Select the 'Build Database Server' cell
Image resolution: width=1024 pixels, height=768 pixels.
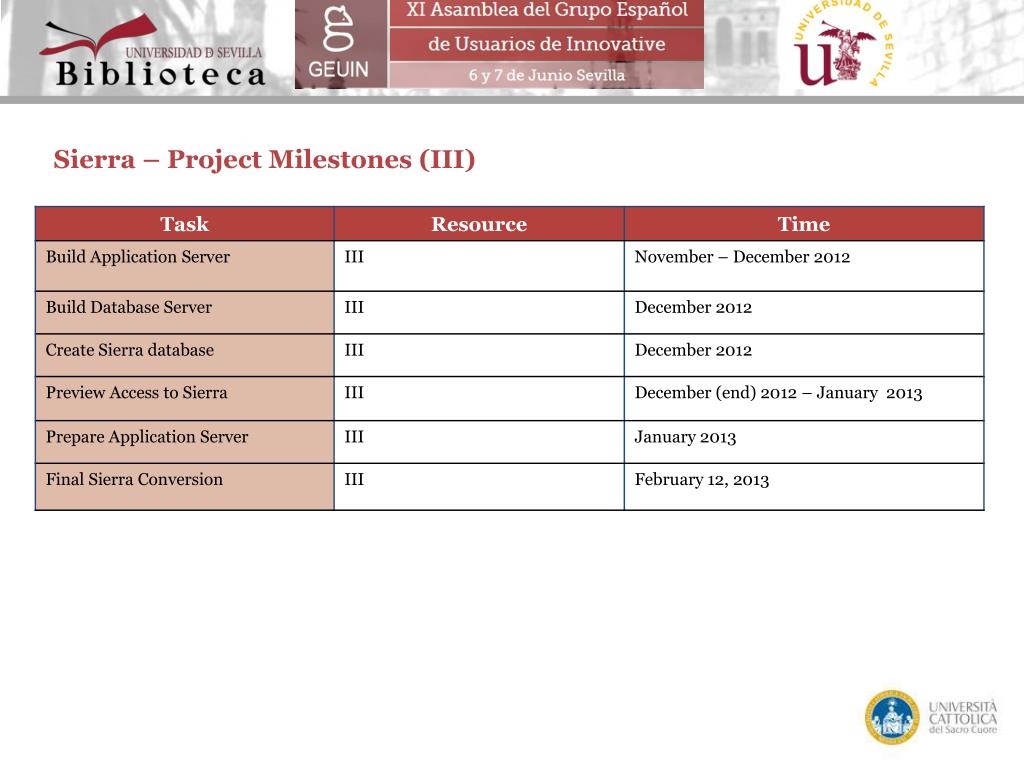185,313
